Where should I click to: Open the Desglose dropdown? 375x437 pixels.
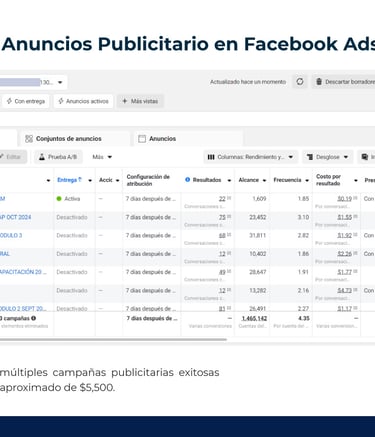tap(327, 157)
